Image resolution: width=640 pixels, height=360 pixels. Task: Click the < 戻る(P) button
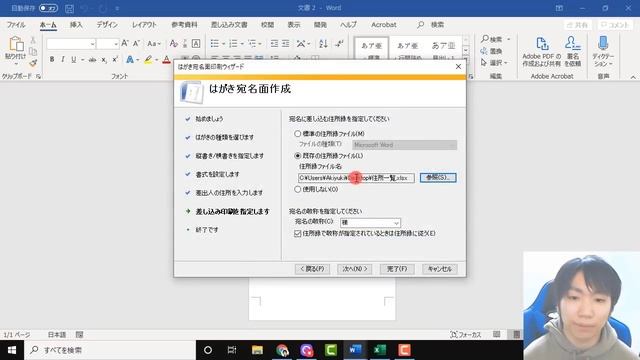point(312,269)
